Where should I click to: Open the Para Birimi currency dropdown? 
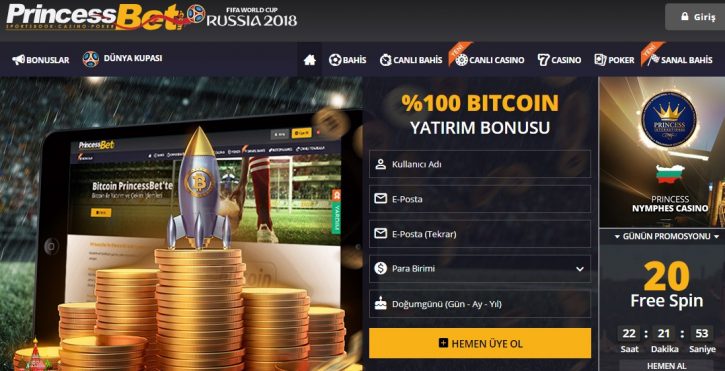pyautogui.click(x=480, y=269)
